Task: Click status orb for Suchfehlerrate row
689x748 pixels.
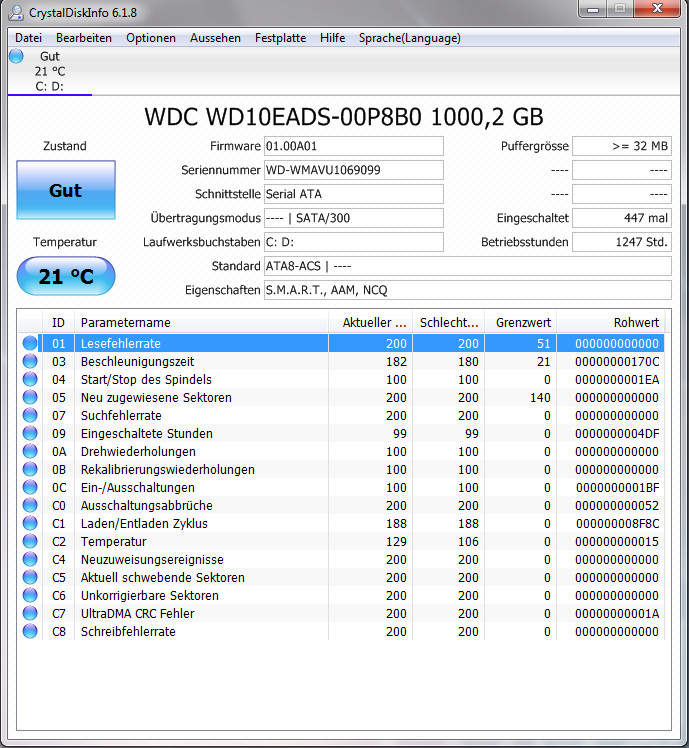Action: [x=30, y=415]
